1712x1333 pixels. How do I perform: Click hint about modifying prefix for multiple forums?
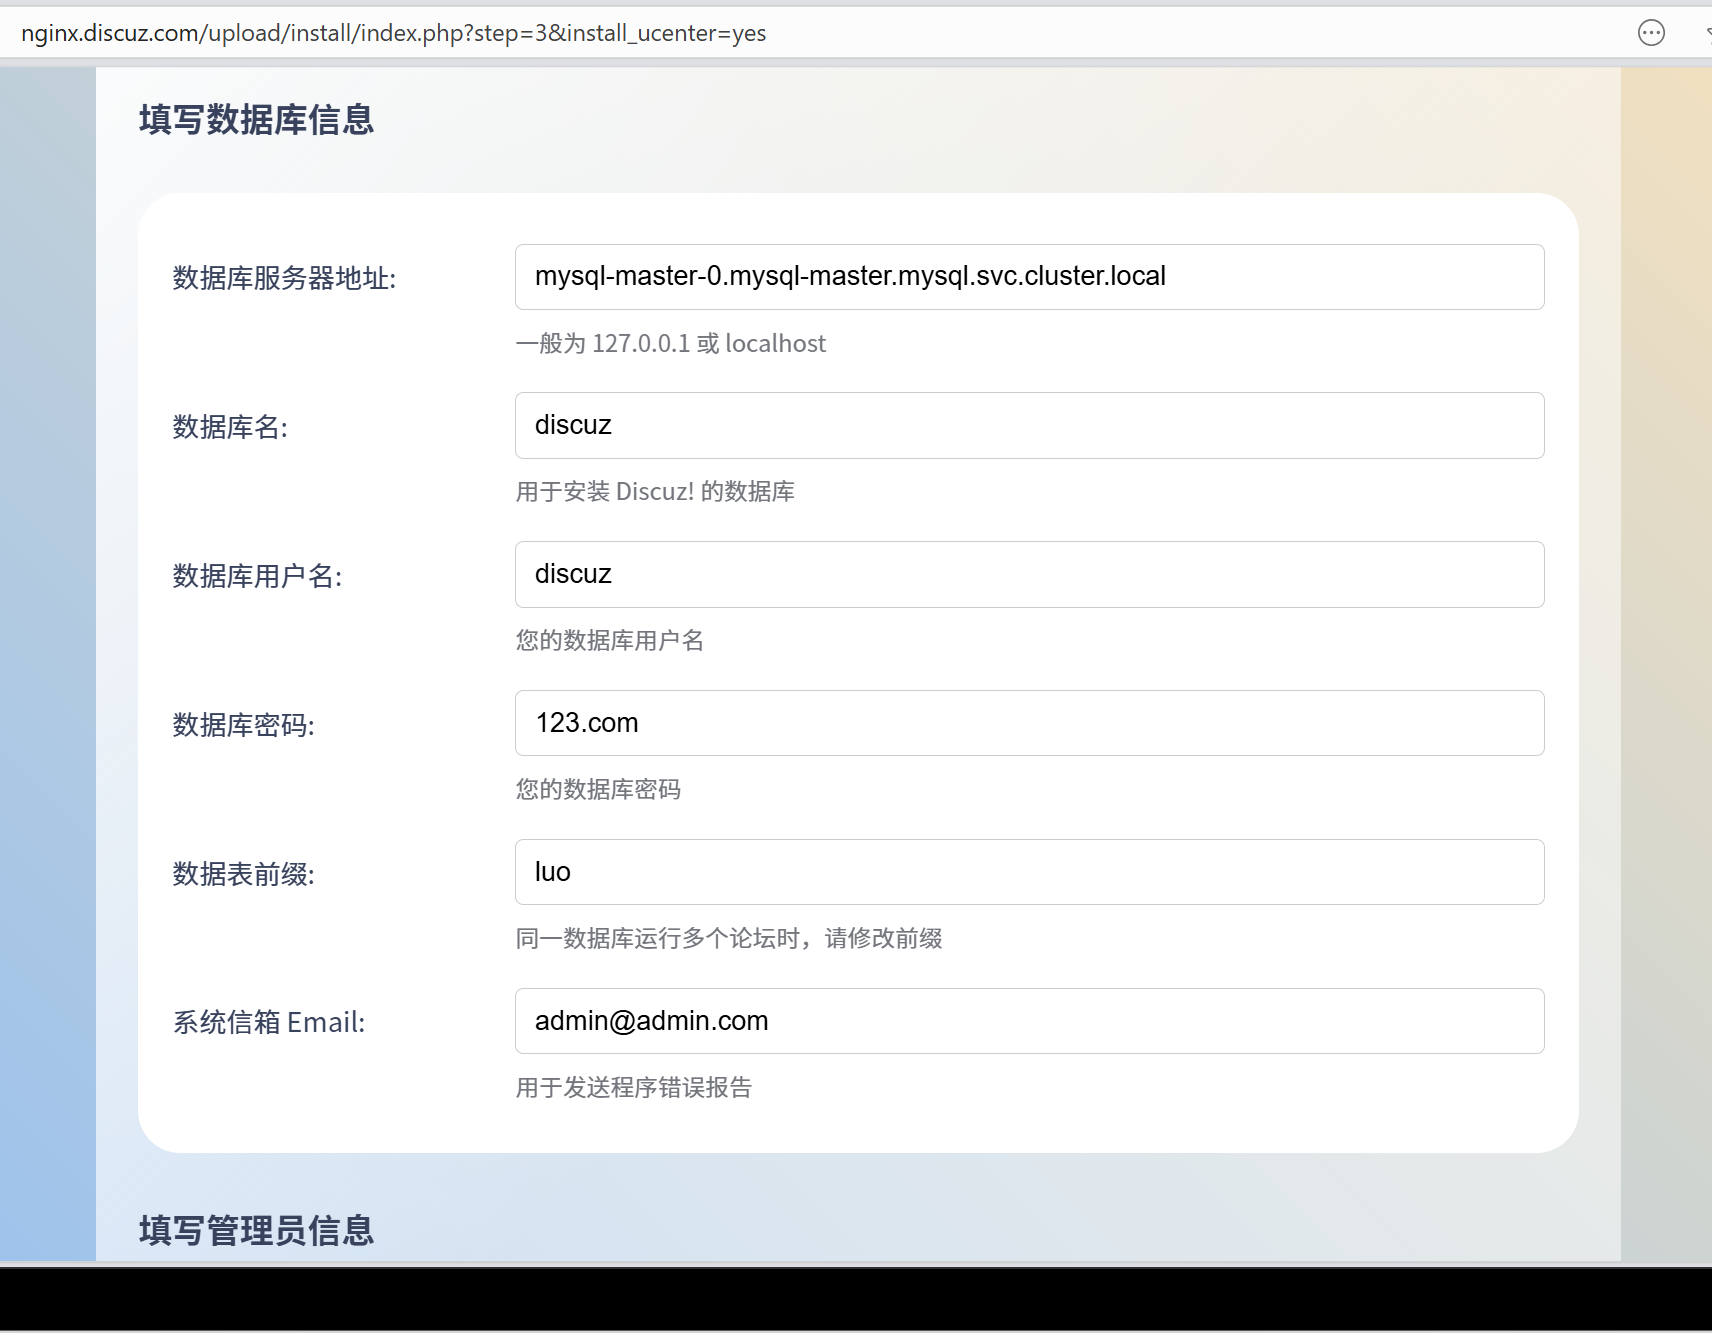[x=729, y=939]
